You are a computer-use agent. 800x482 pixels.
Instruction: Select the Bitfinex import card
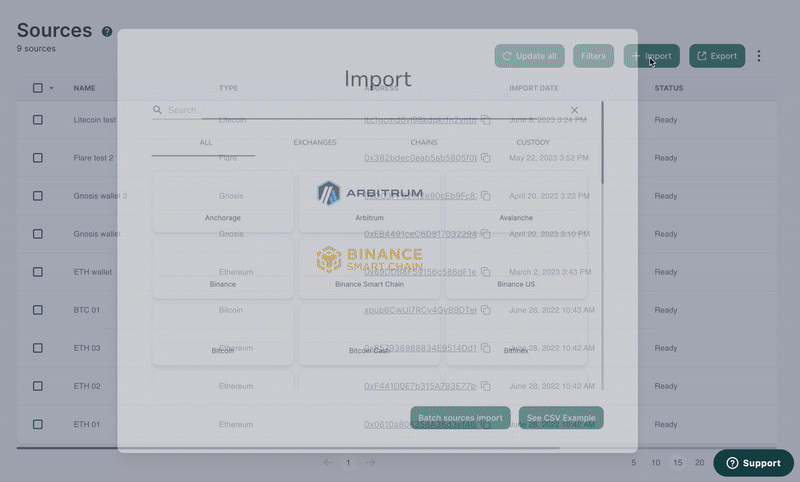[x=516, y=335]
